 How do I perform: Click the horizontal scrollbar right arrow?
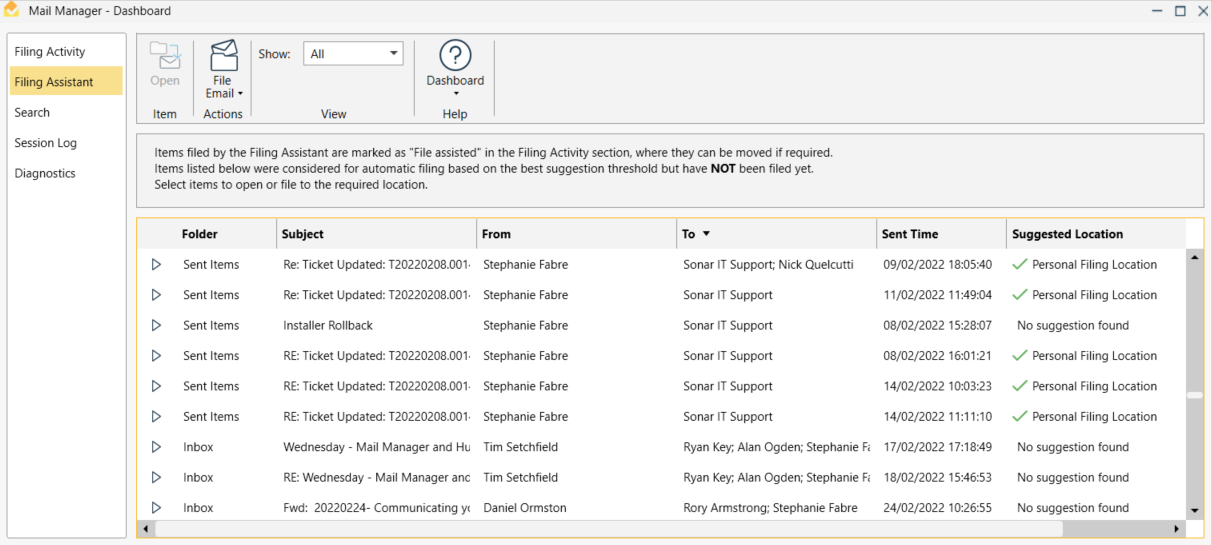[x=1176, y=528]
